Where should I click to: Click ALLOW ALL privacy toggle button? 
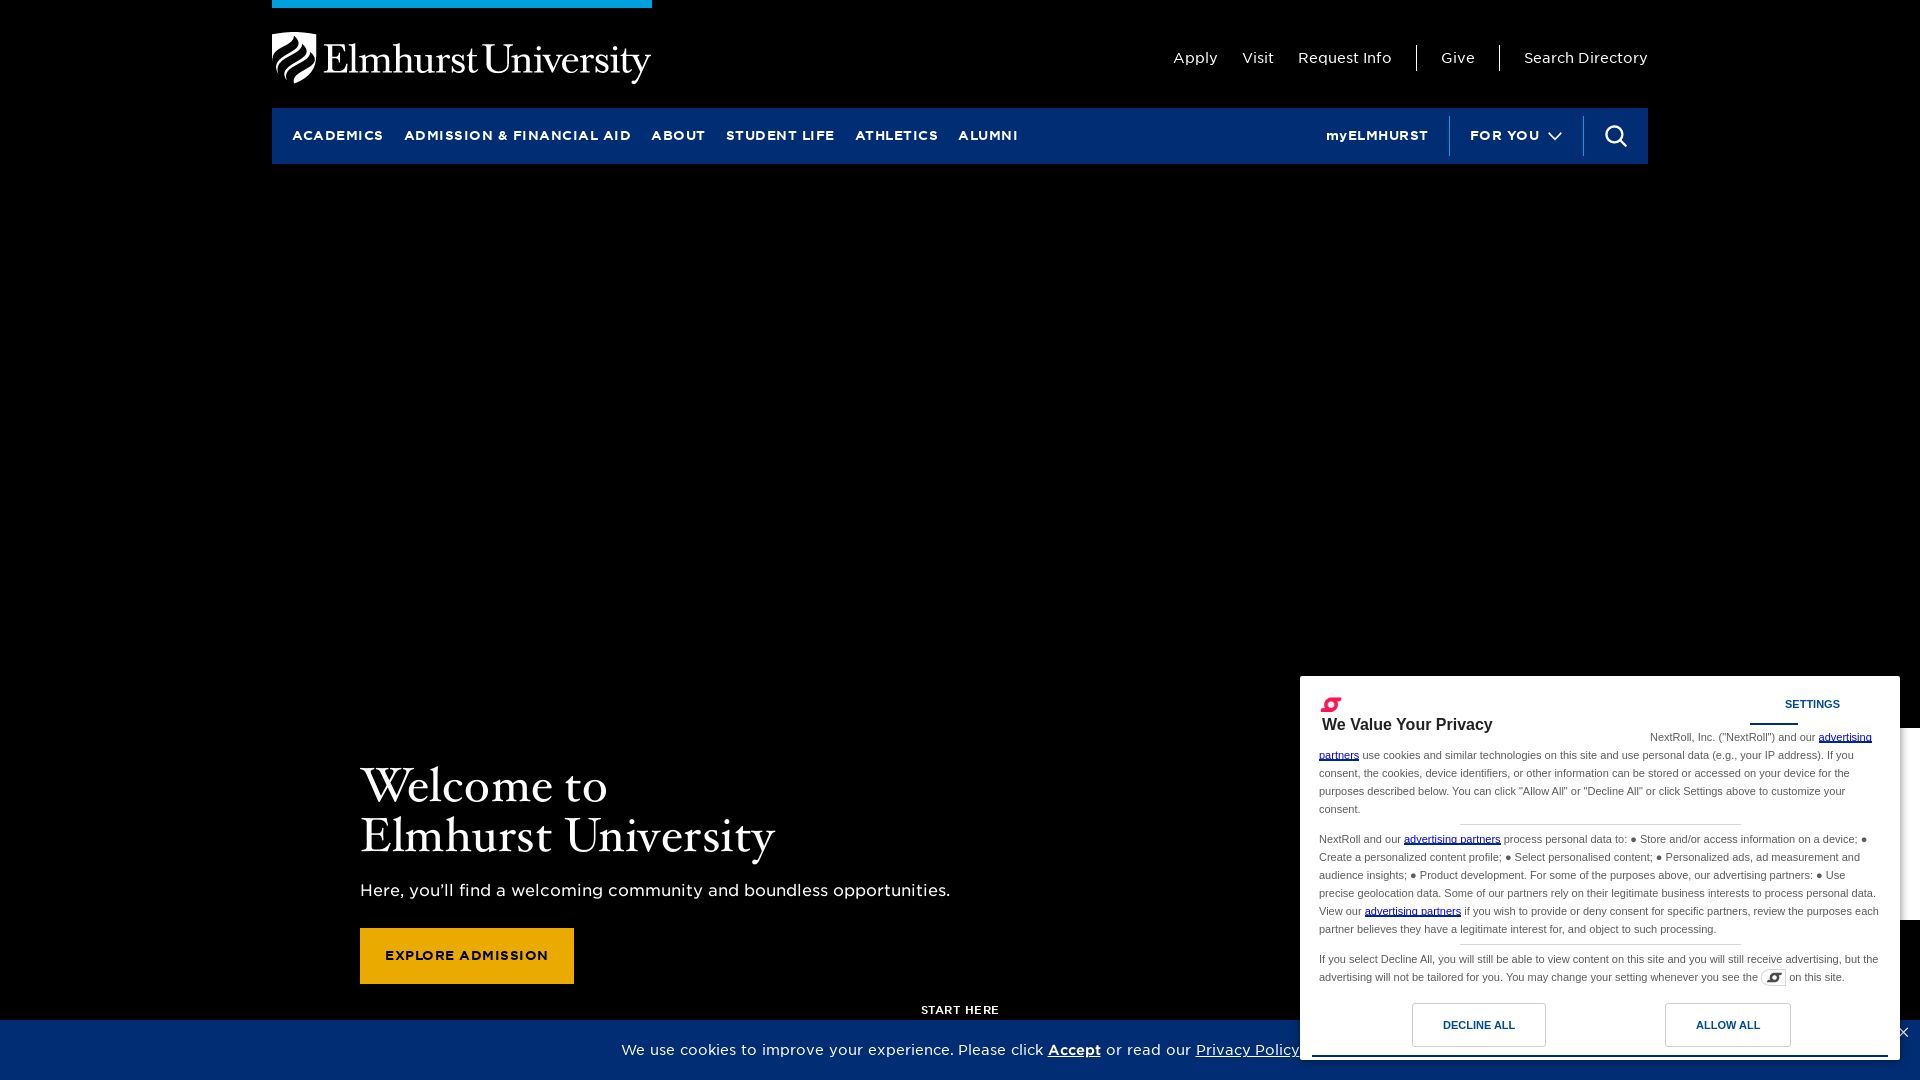1727,1025
